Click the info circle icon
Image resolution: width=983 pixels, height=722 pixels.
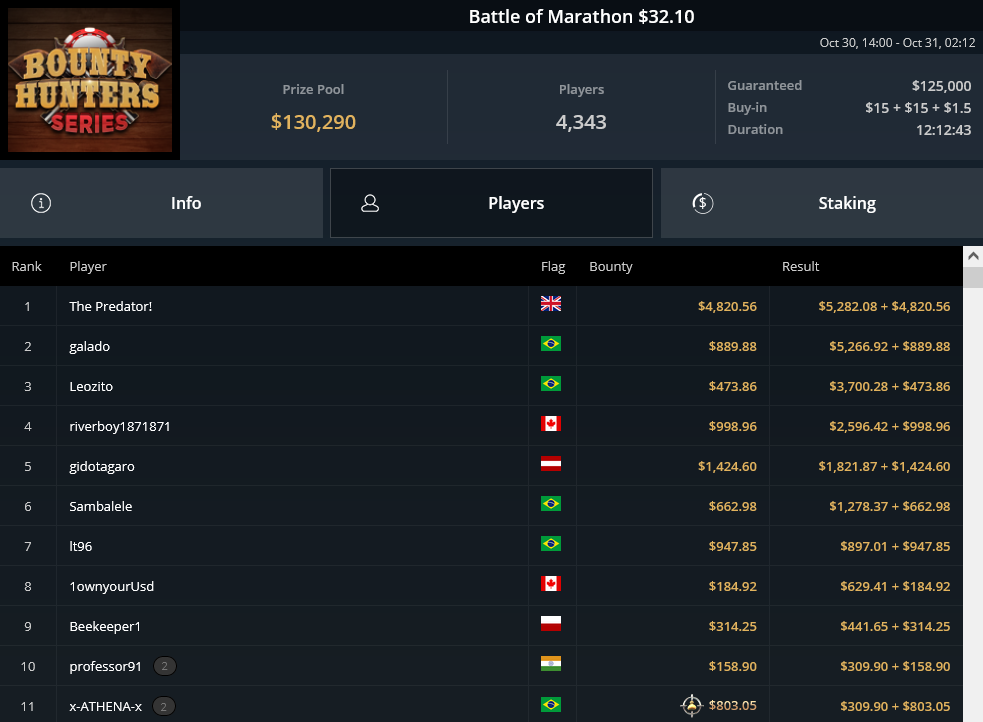click(41, 203)
